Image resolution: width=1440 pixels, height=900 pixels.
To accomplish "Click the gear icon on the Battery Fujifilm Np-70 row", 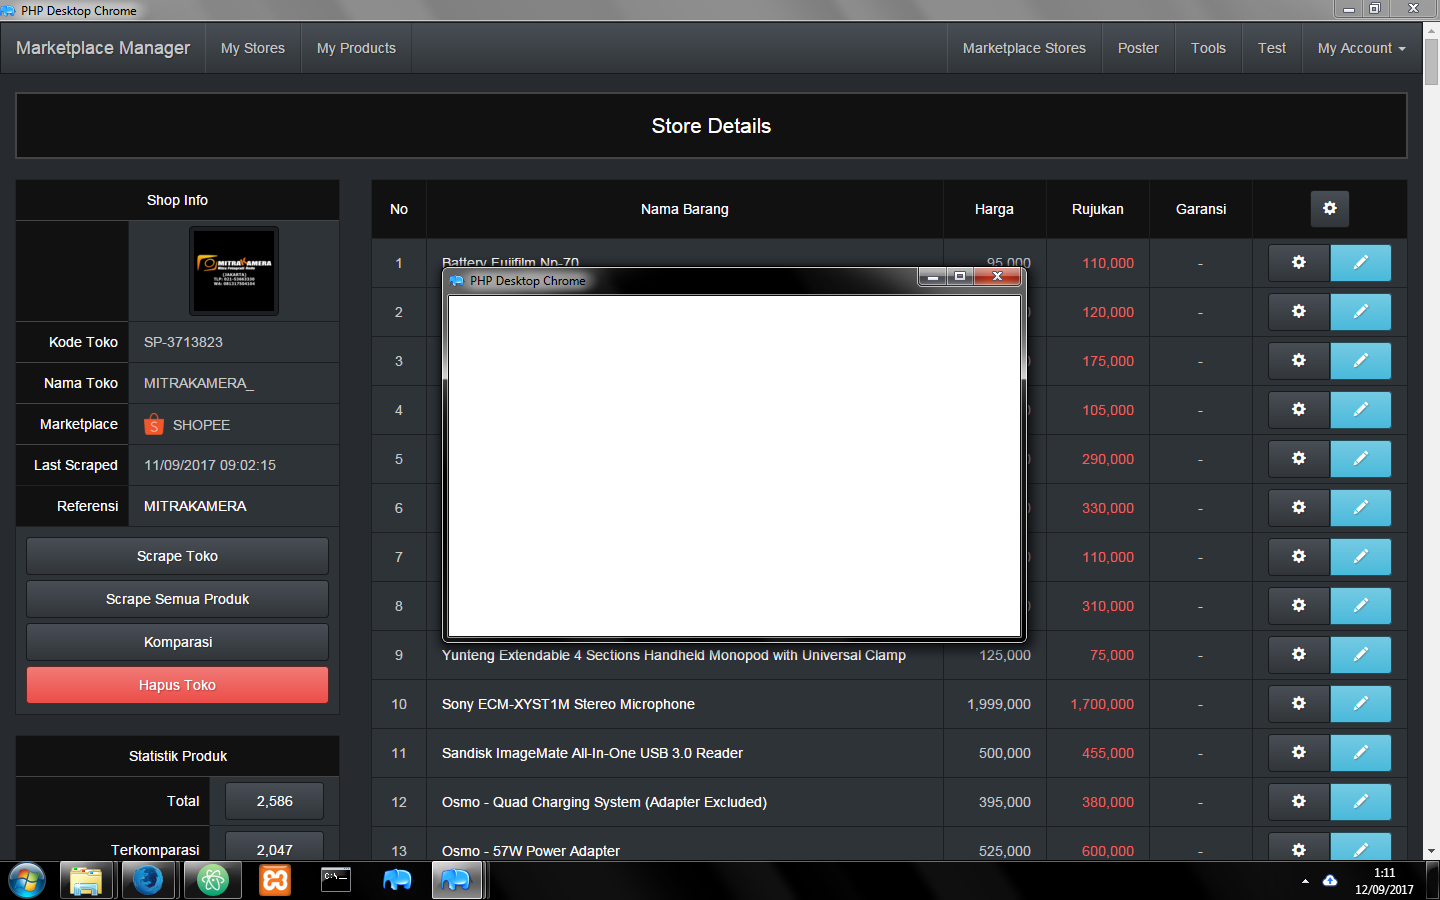I will (1298, 262).
